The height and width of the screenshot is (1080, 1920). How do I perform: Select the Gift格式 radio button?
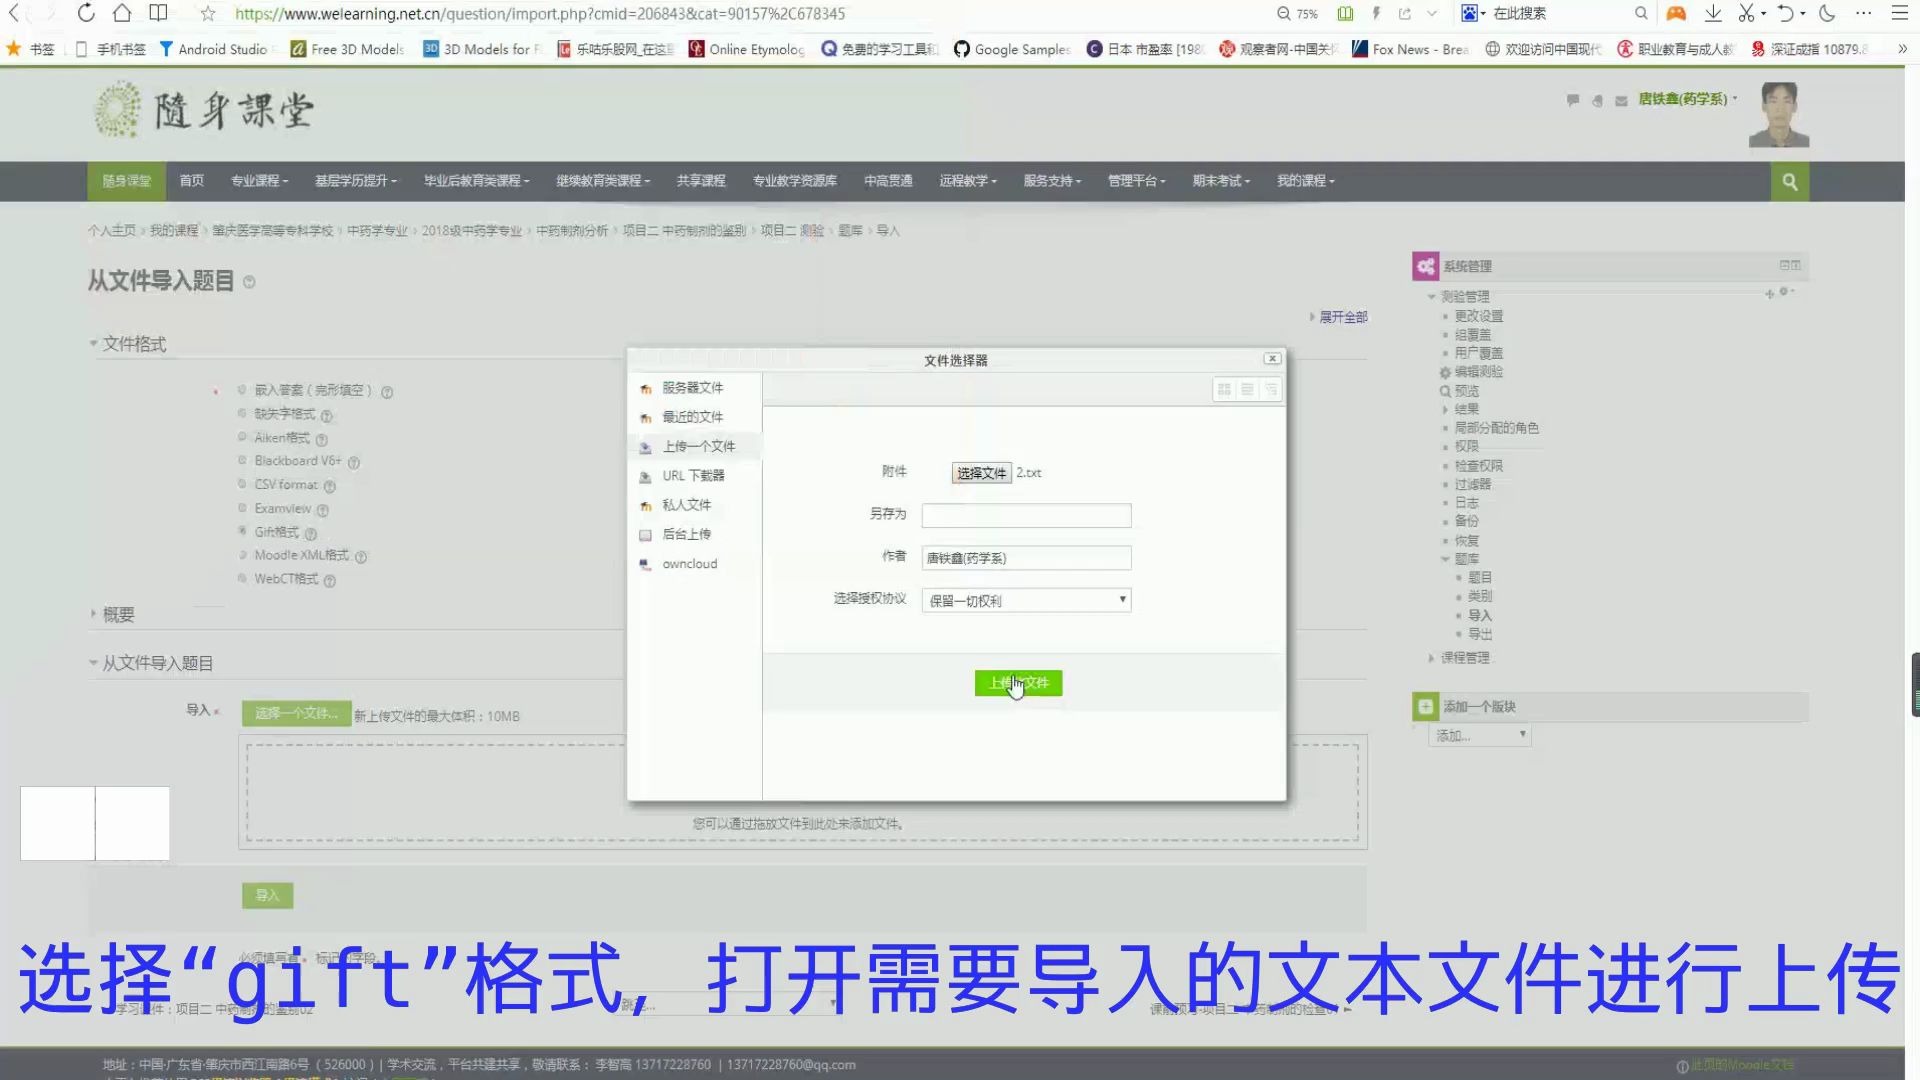coord(242,531)
